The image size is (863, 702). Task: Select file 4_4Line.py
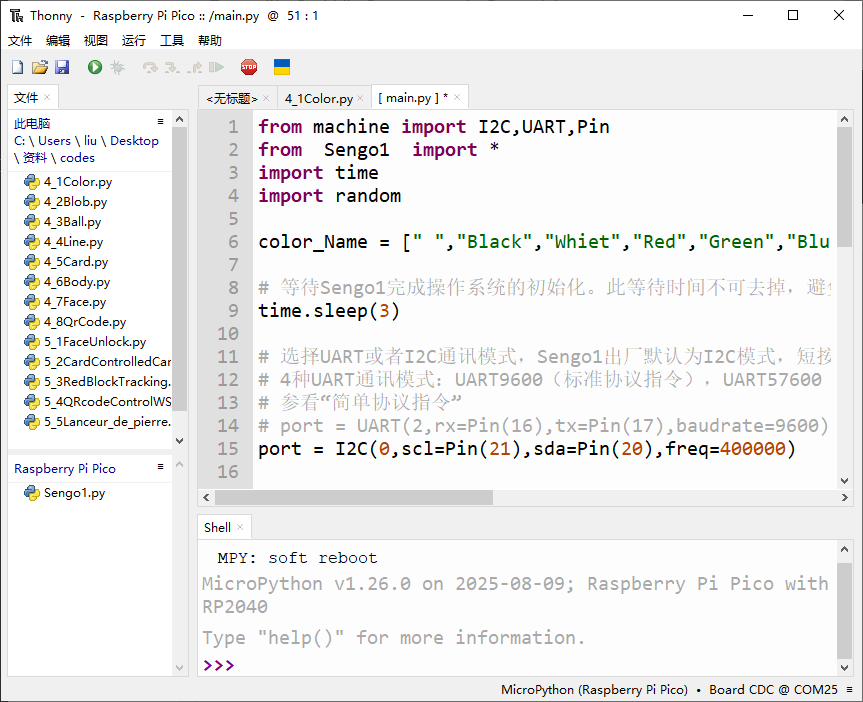point(74,242)
